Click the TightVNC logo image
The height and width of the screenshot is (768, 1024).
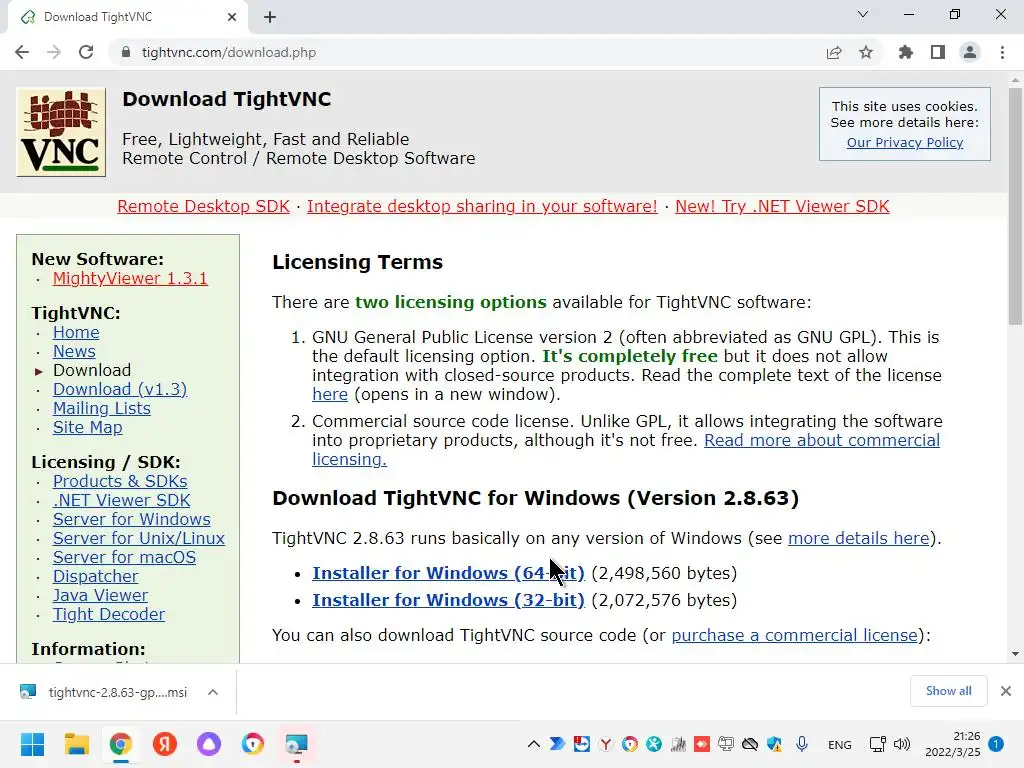point(61,132)
